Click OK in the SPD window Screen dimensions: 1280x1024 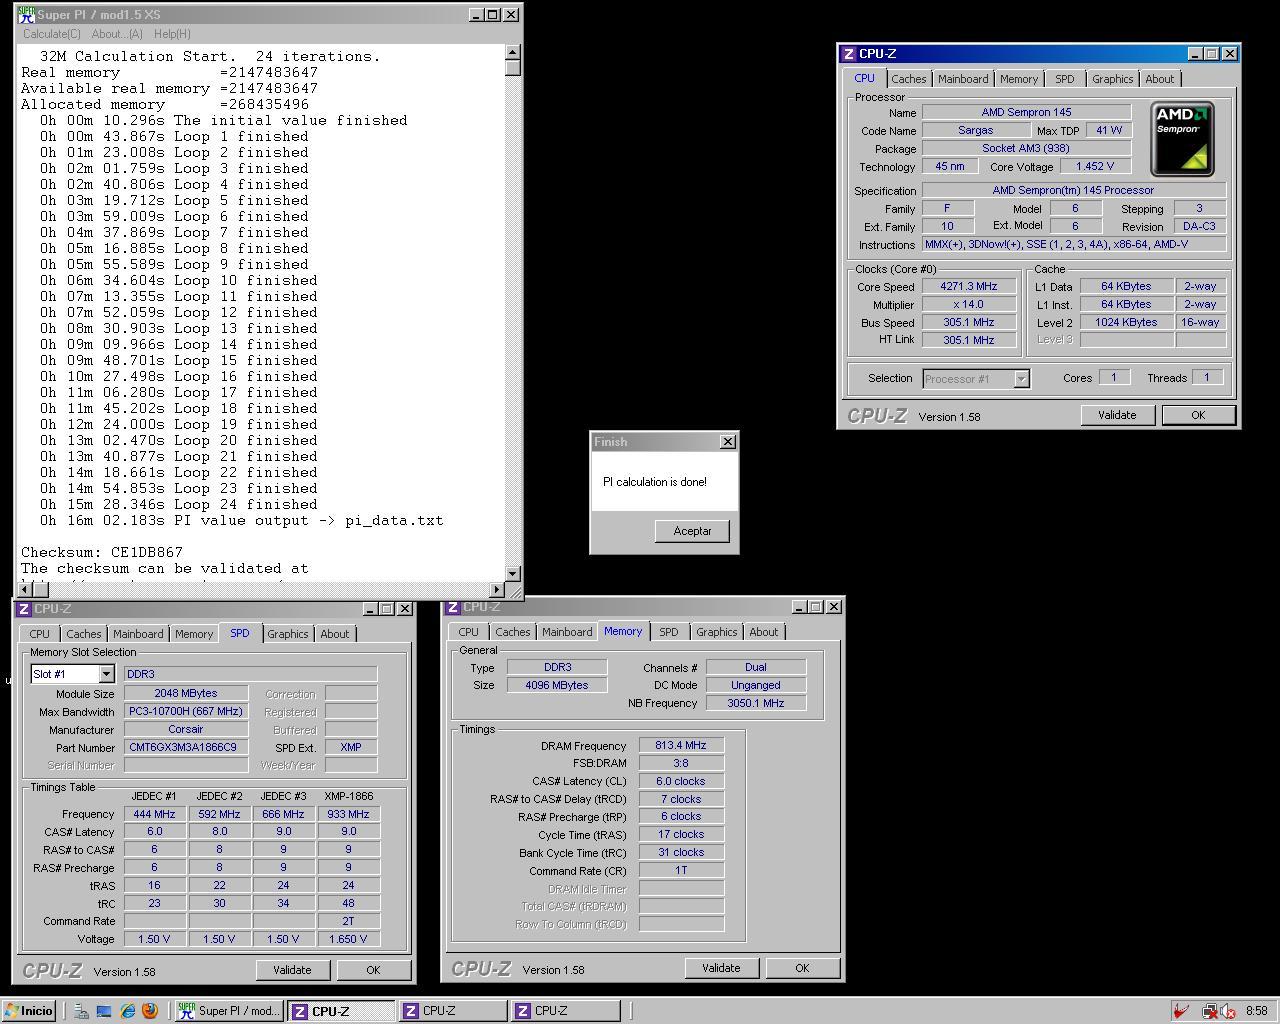tap(373, 970)
